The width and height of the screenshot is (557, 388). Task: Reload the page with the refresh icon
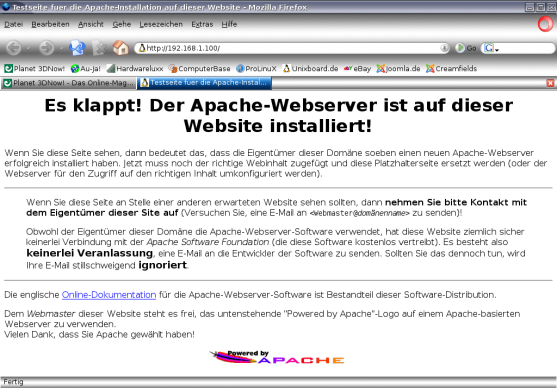click(77, 48)
